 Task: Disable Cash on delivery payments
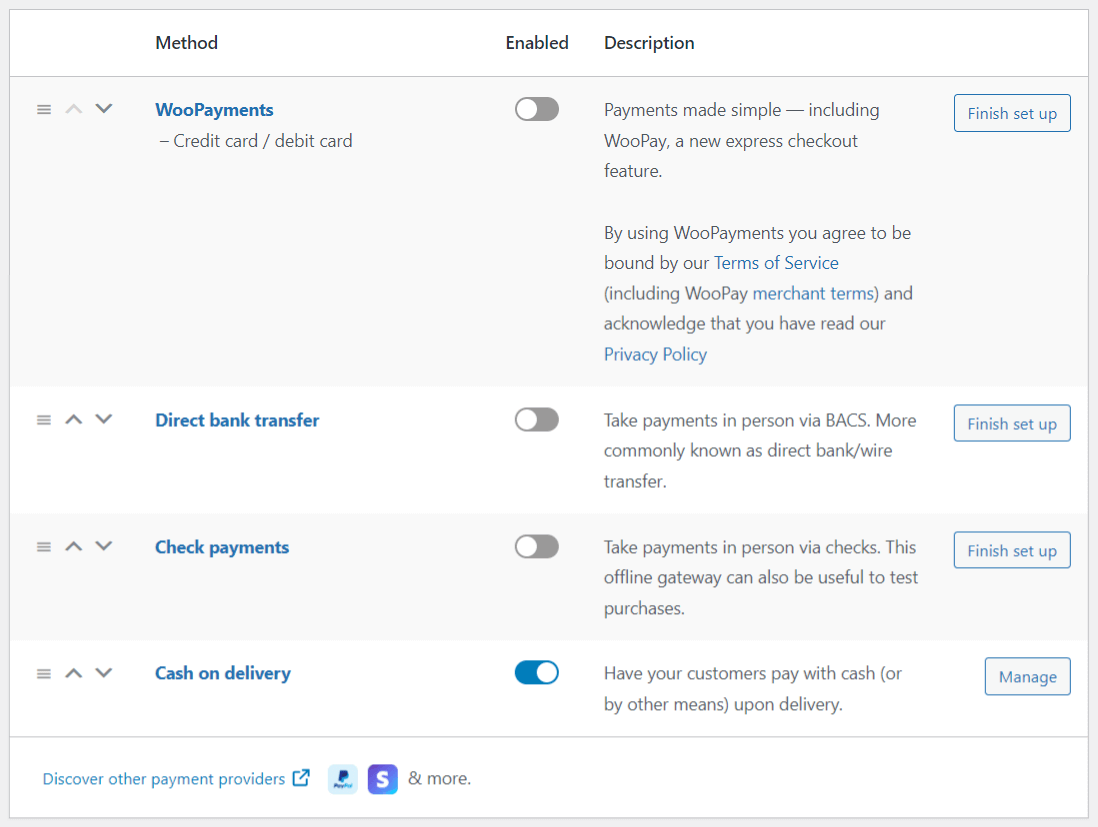(x=537, y=672)
